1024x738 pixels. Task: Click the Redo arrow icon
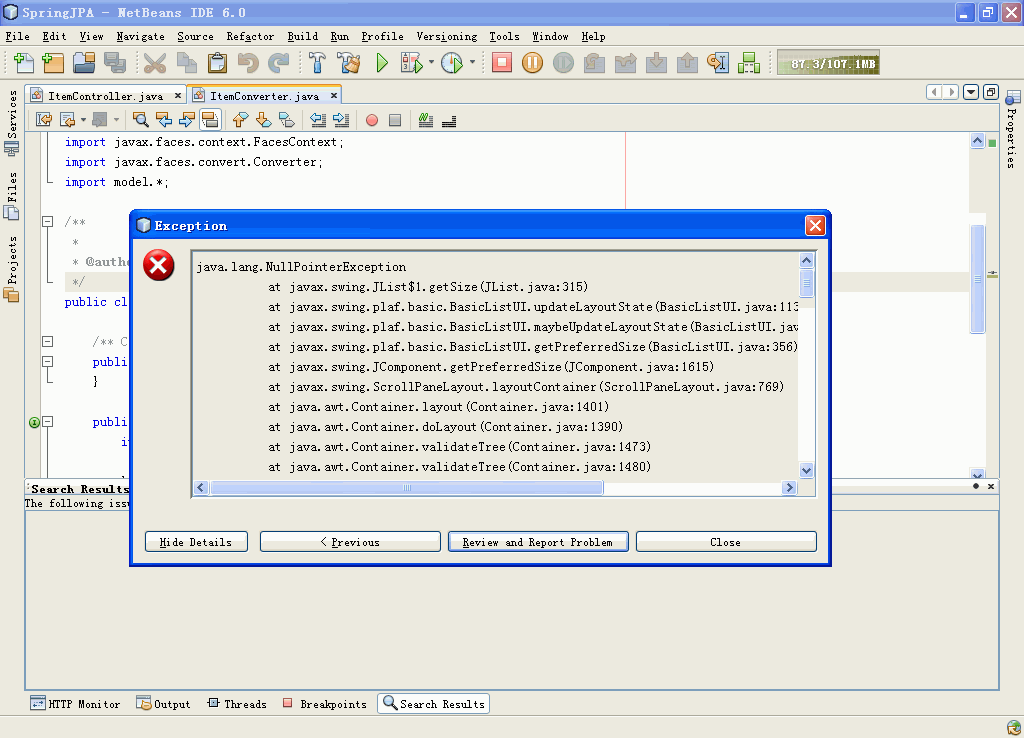coord(279,63)
